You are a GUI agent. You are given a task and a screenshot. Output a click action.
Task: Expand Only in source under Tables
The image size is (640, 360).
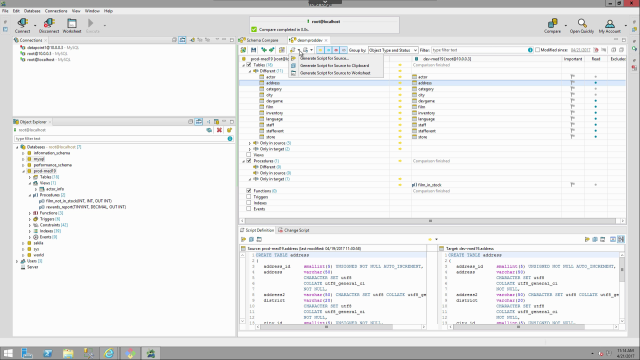(x=250, y=143)
